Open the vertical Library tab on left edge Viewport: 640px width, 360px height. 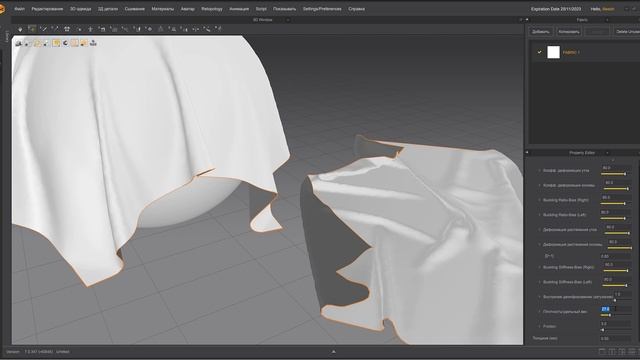[x=7, y=36]
